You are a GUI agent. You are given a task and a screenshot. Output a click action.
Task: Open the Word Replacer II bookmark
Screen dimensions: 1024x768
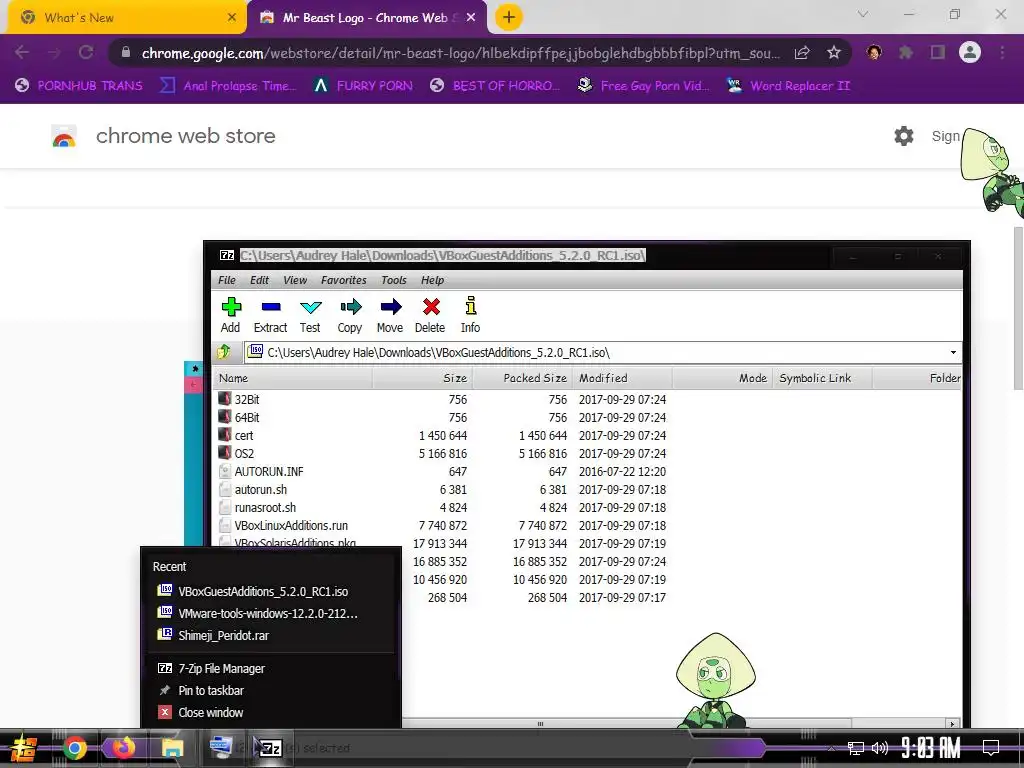pyautogui.click(x=789, y=86)
